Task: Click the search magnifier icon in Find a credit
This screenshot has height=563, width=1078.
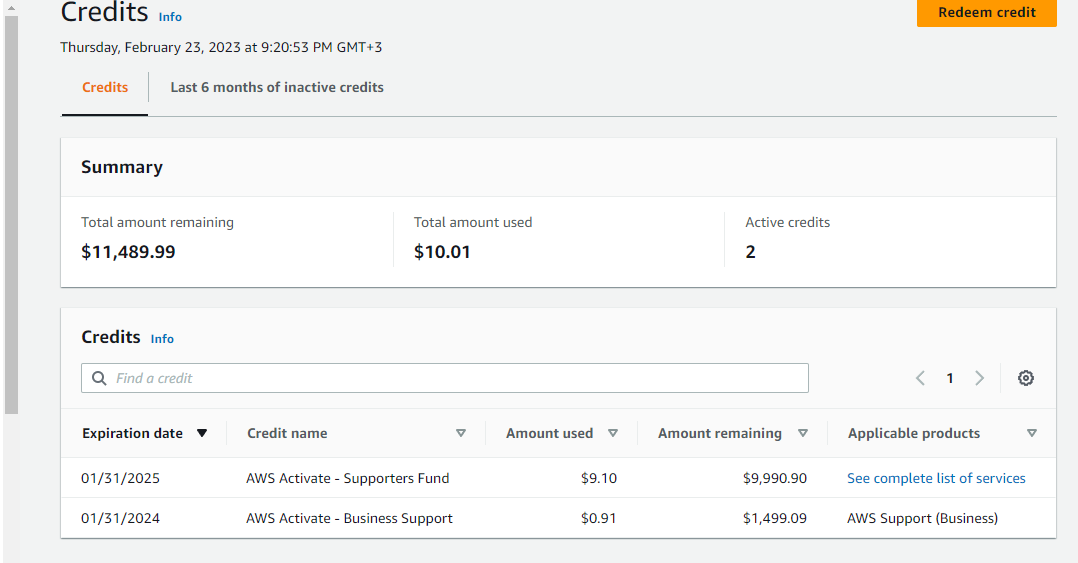Action: (x=99, y=379)
